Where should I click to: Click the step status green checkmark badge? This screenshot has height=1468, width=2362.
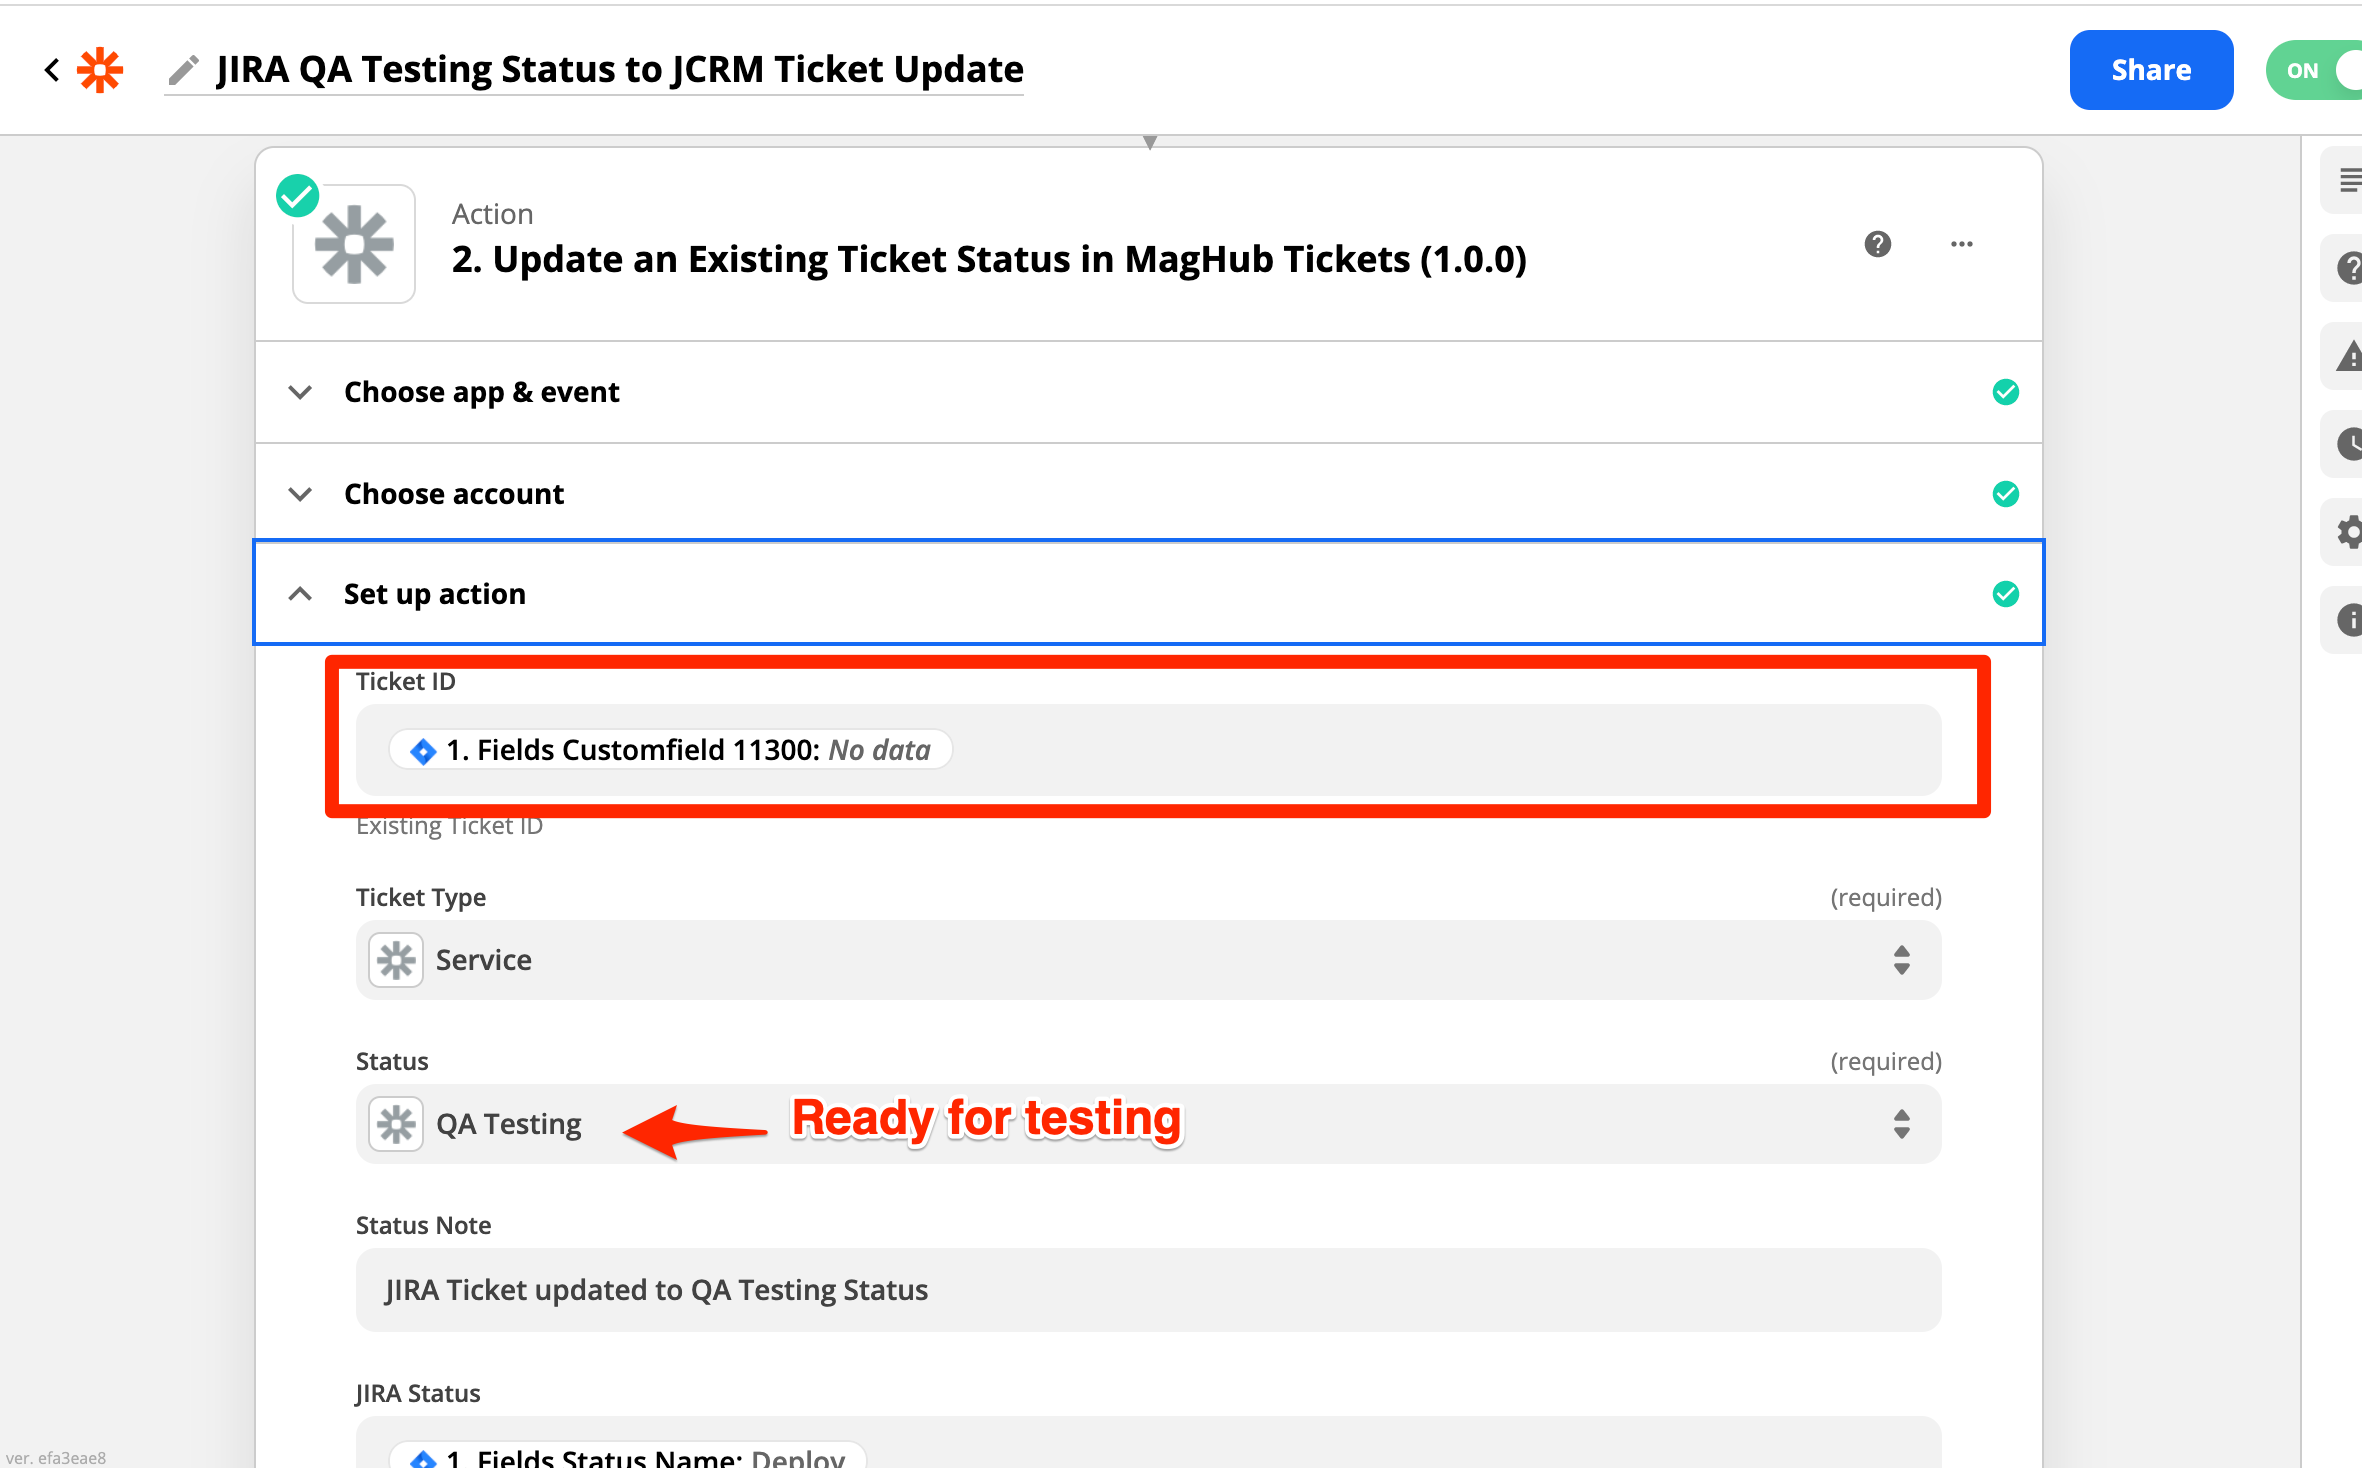click(297, 195)
